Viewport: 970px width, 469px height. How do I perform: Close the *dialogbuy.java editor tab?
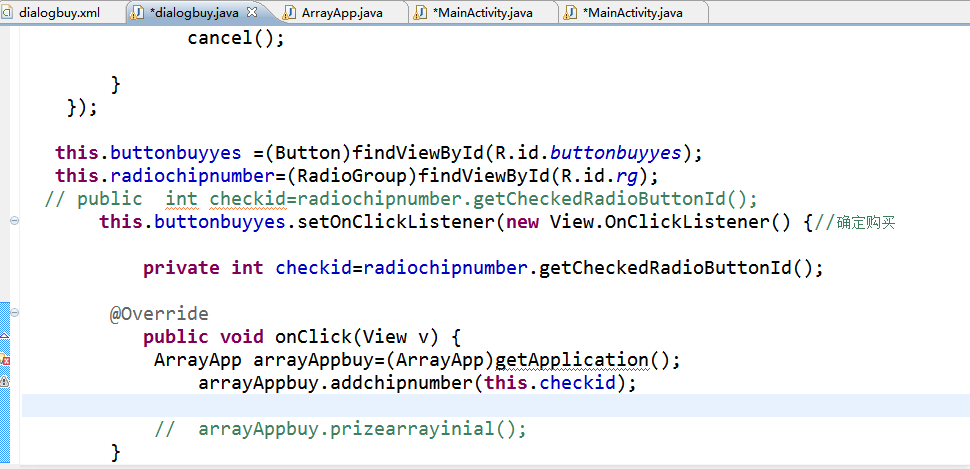tap(251, 12)
